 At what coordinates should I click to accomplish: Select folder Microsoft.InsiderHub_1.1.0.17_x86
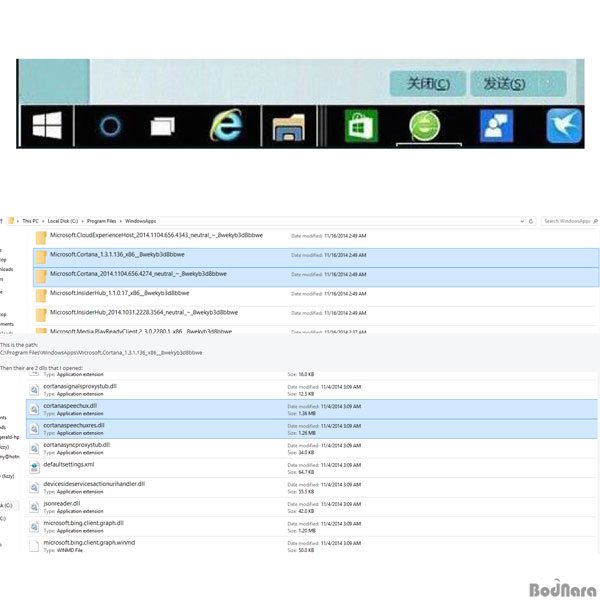[x=316, y=296]
